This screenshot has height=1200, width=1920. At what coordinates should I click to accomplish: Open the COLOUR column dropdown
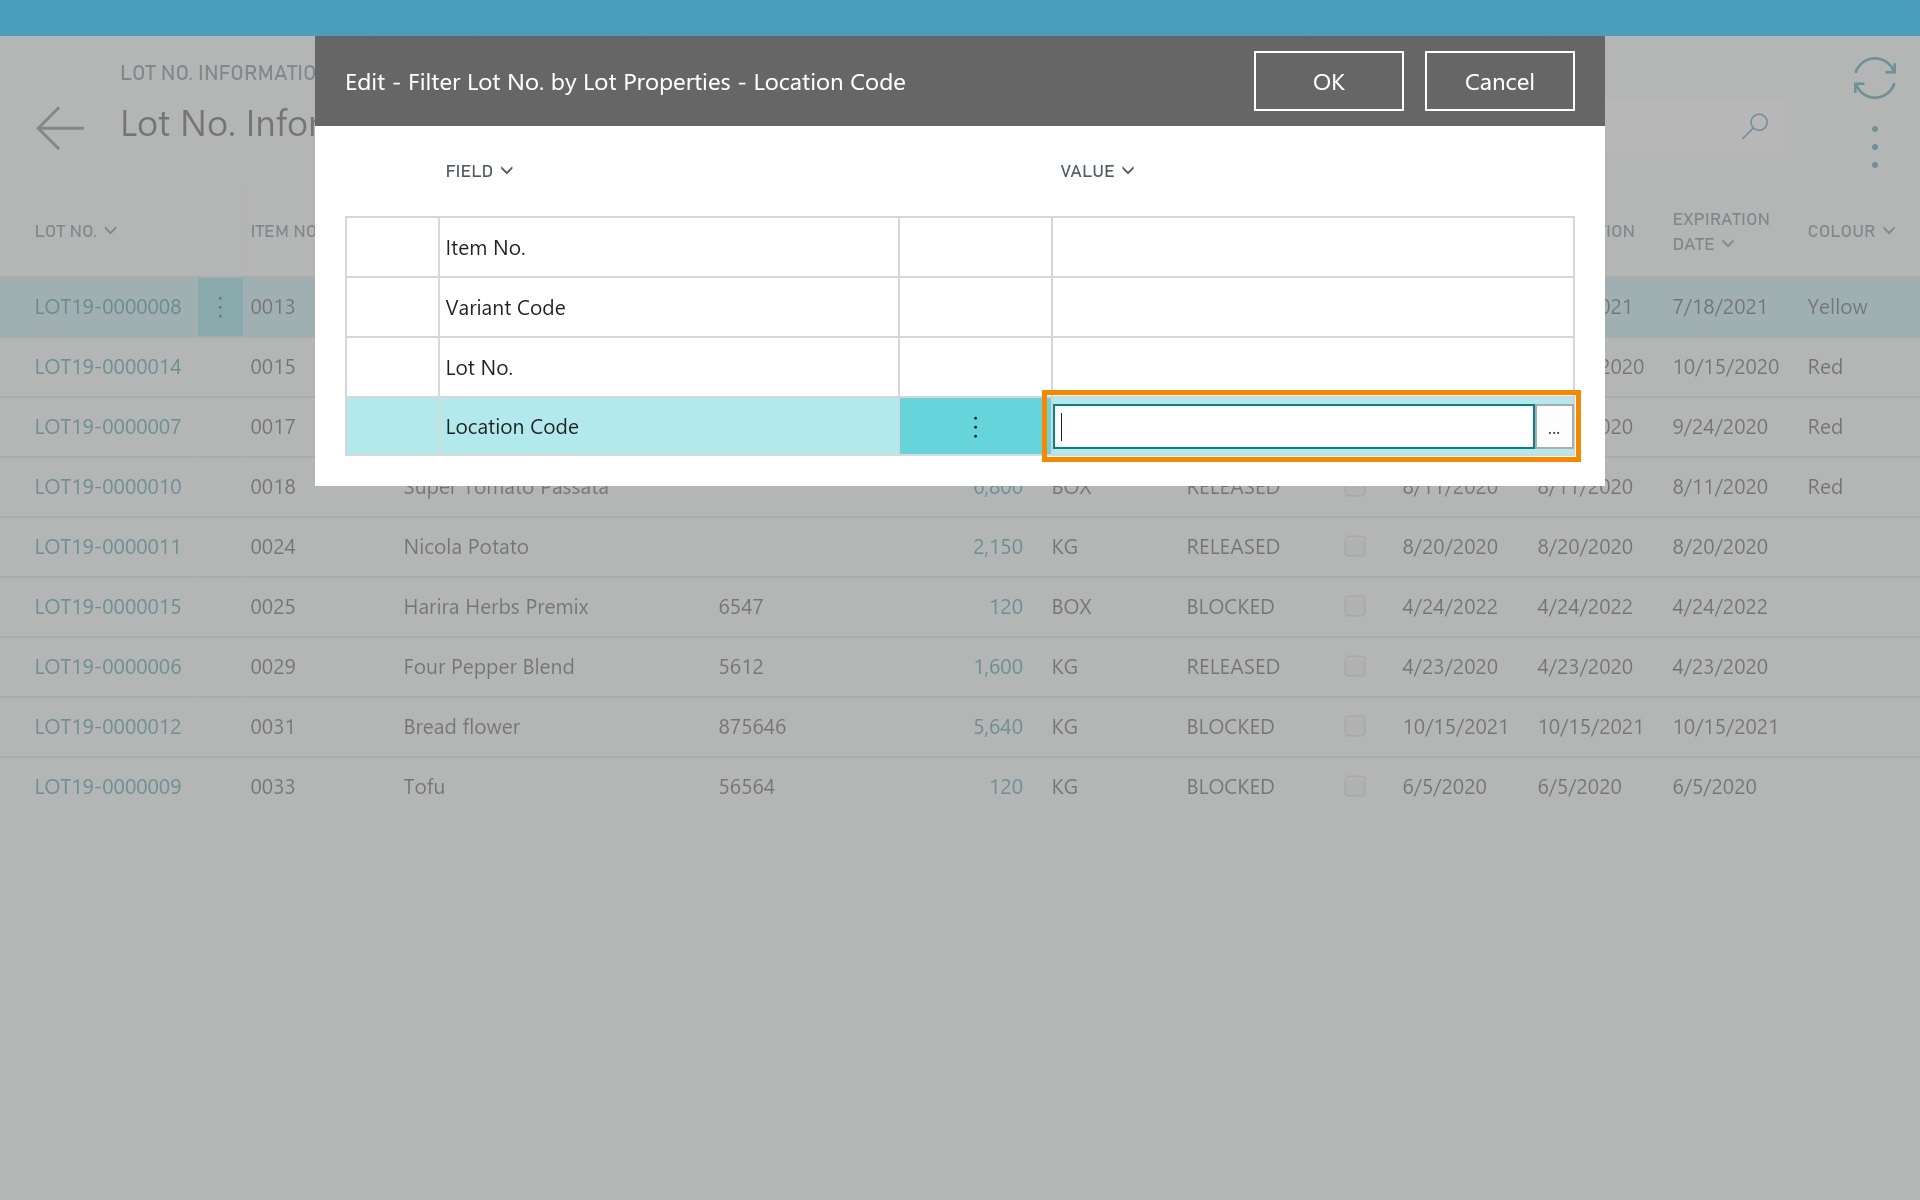(1850, 231)
